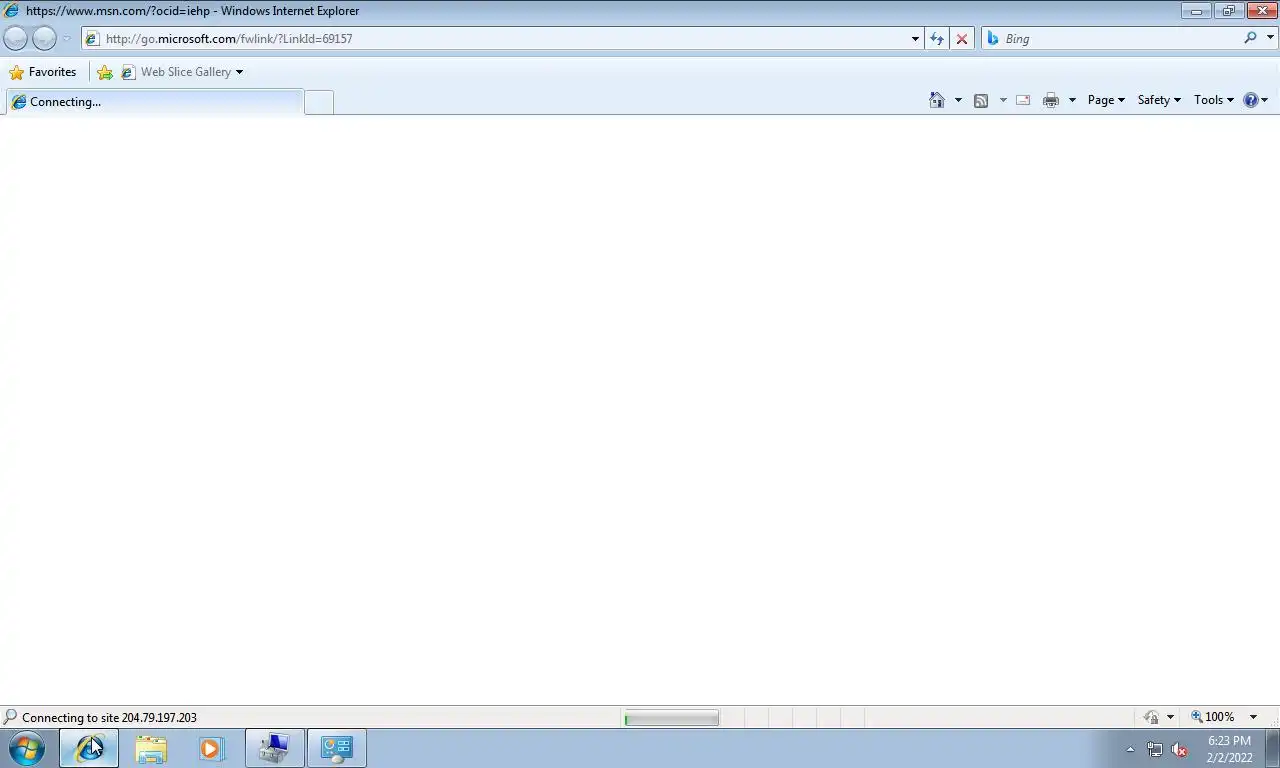Launch Windows Media Player from taskbar
Viewport: 1280px width, 768px height.
pos(211,749)
